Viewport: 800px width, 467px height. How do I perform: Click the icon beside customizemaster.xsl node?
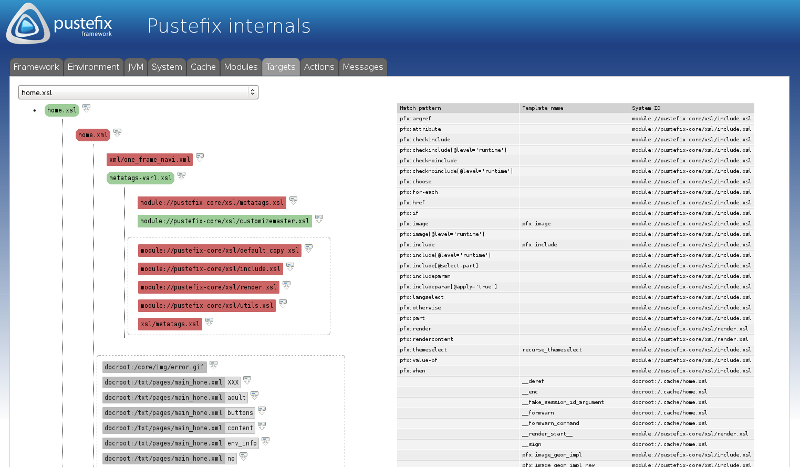[319, 218]
